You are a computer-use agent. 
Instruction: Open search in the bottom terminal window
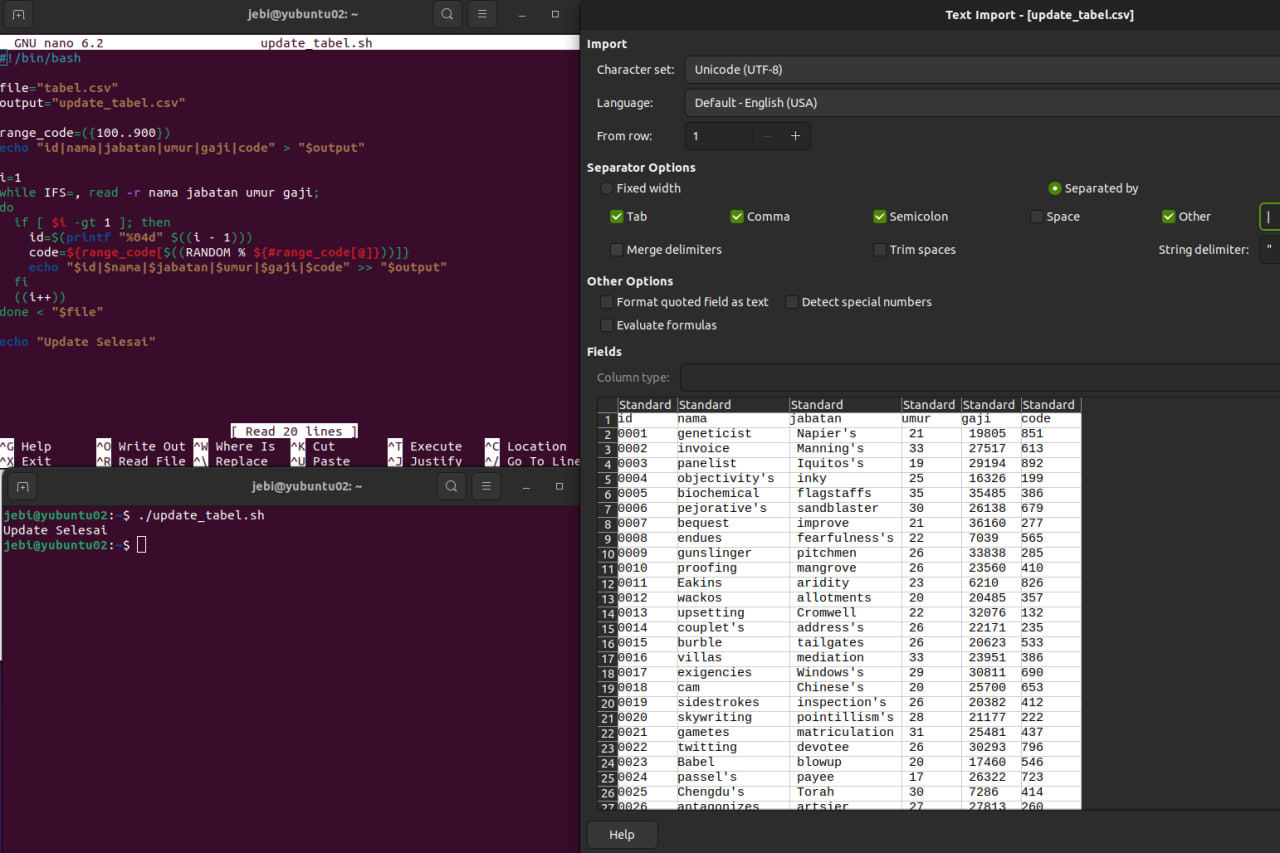(x=451, y=486)
